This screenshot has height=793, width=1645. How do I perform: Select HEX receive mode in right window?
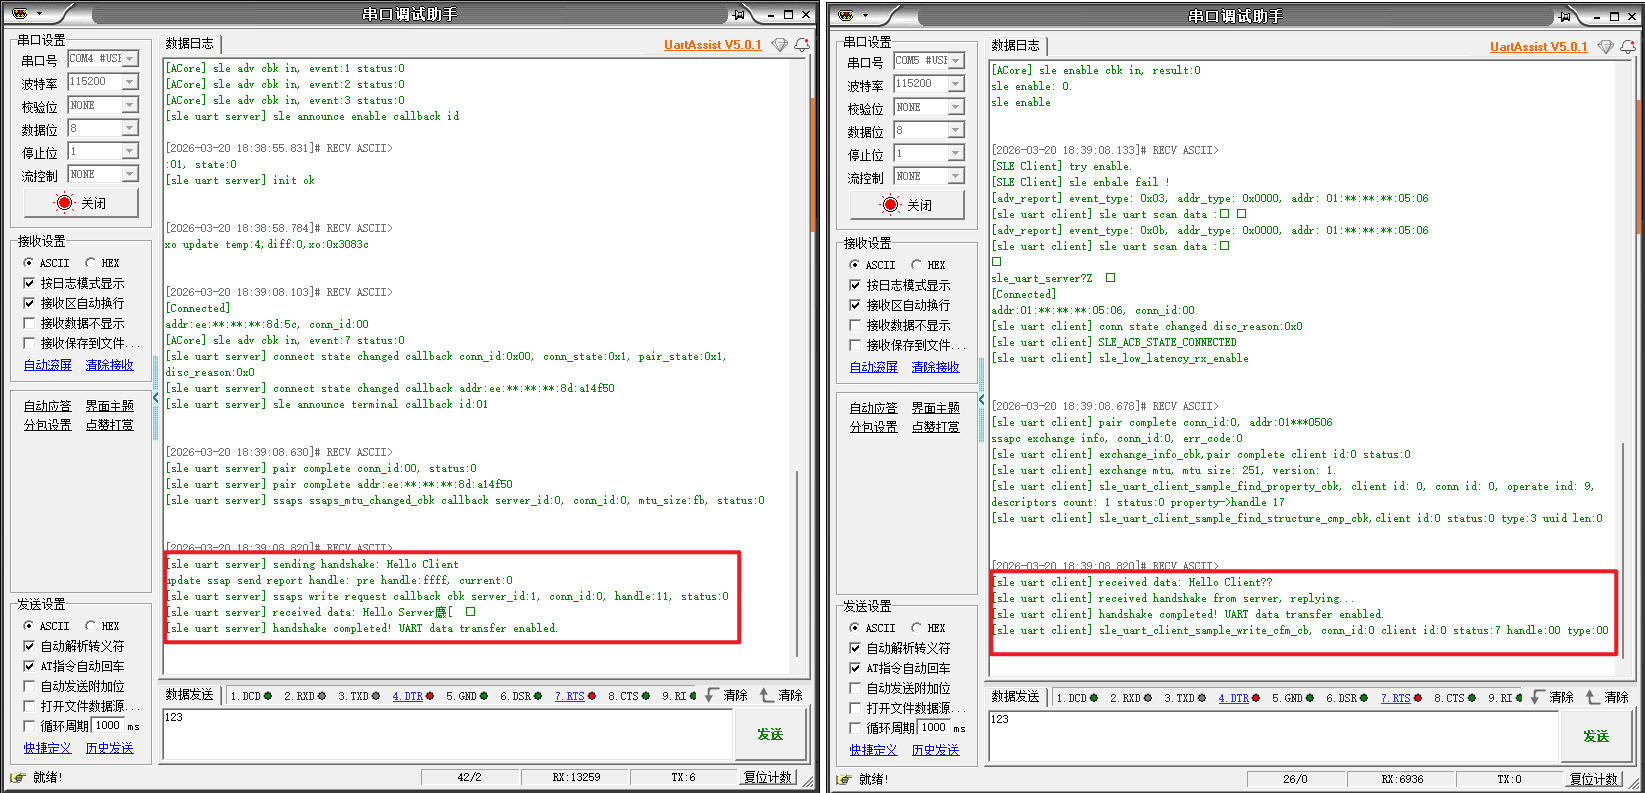tap(928, 265)
